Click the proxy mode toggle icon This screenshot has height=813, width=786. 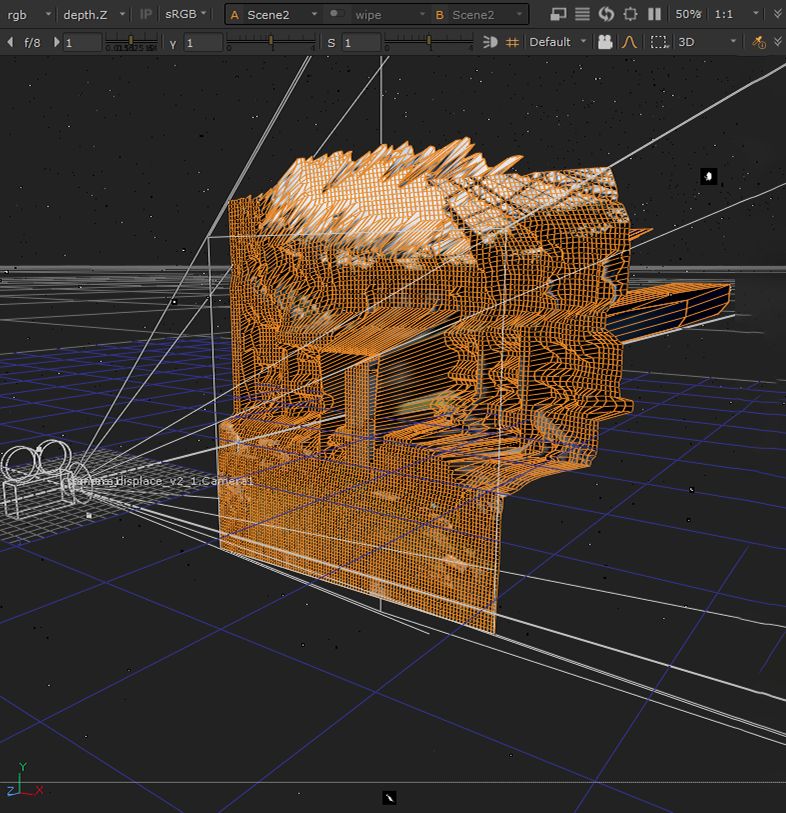(x=559, y=14)
